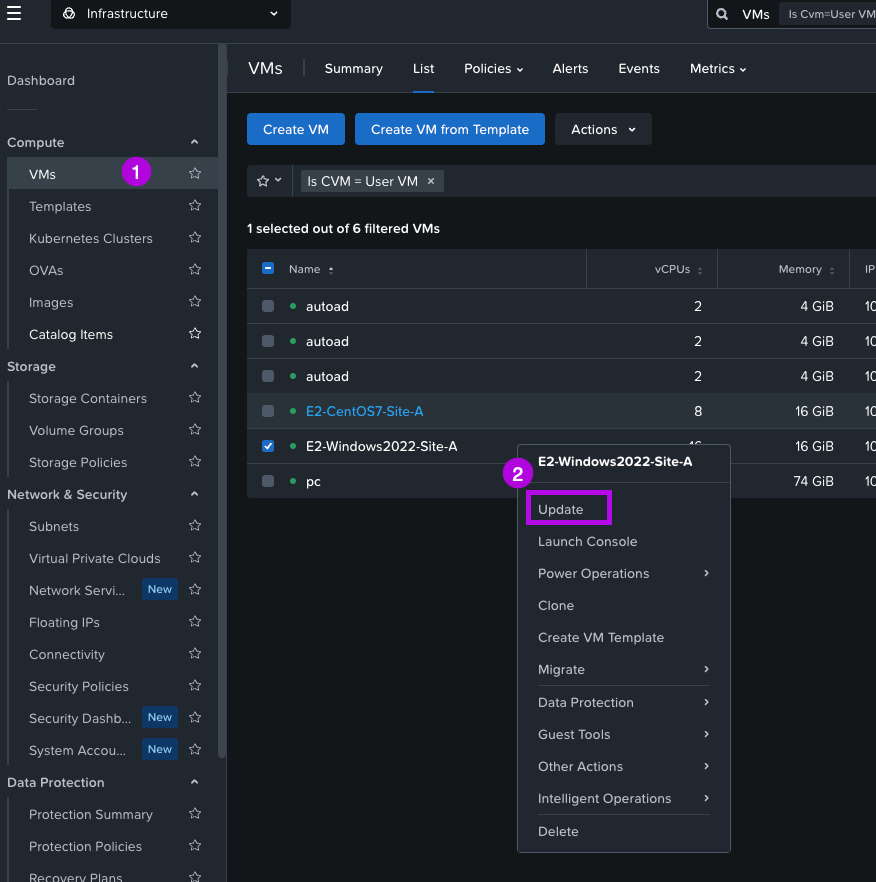Screen dimensions: 876x882
Task: Open the Guest Tools submenu
Action: click(623, 734)
